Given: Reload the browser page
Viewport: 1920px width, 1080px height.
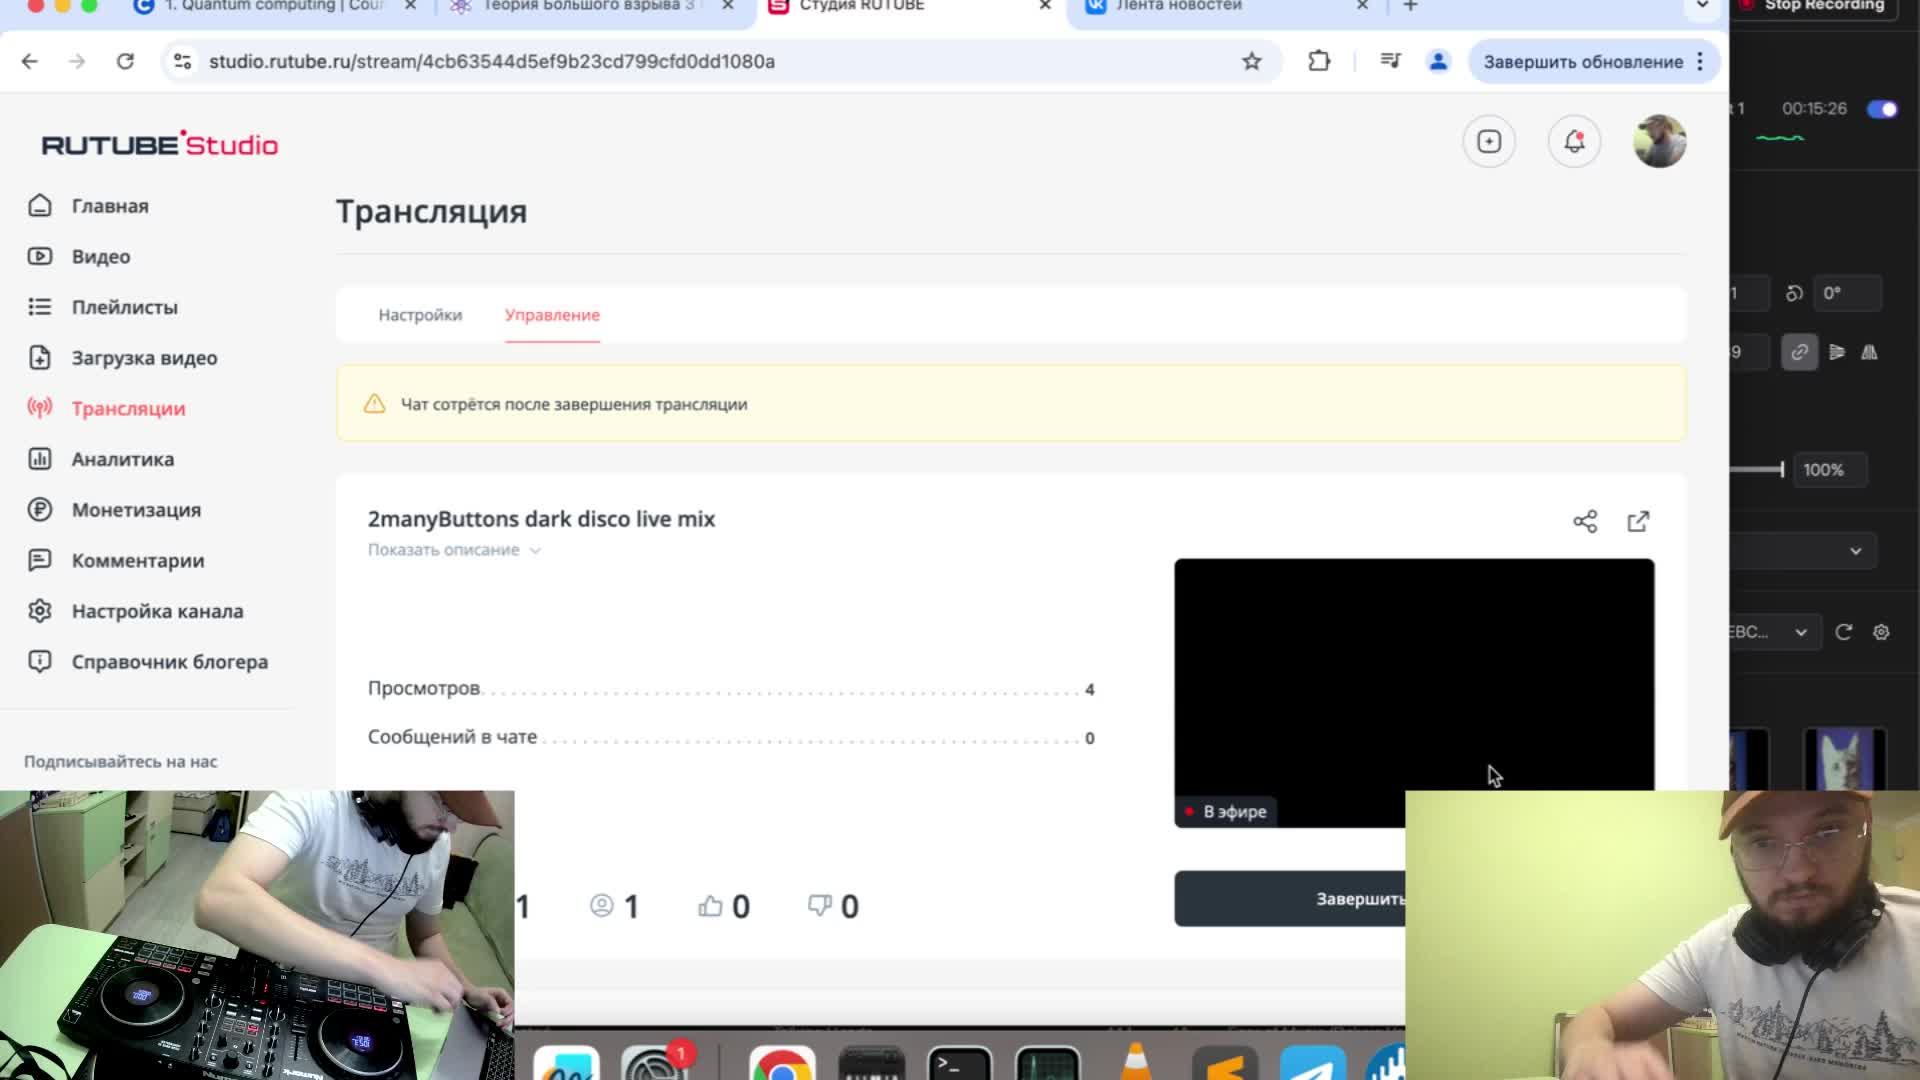Looking at the screenshot, I should [x=125, y=61].
